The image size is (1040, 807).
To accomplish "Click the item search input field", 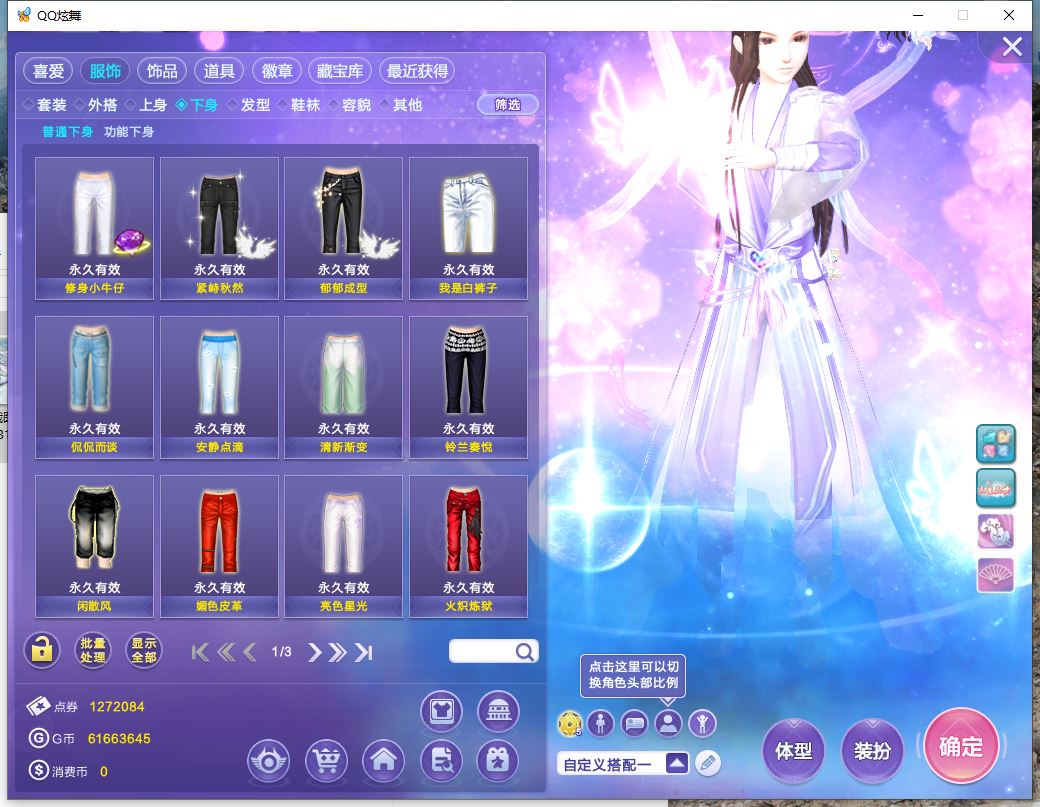I will [493, 651].
